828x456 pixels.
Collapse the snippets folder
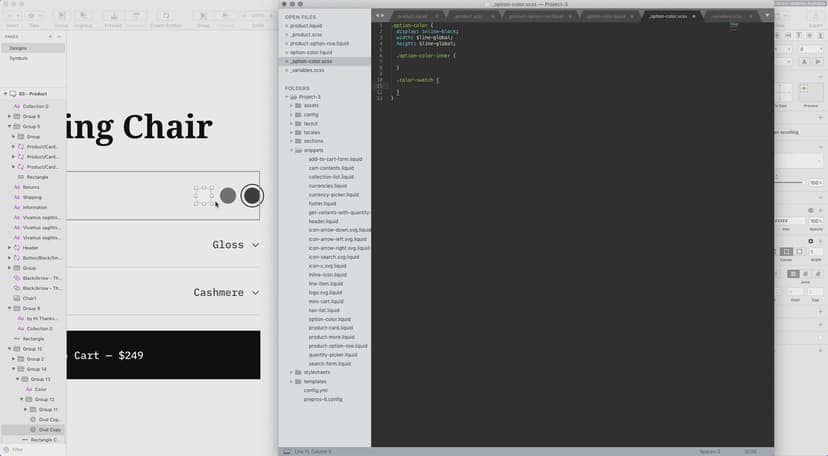coord(292,150)
